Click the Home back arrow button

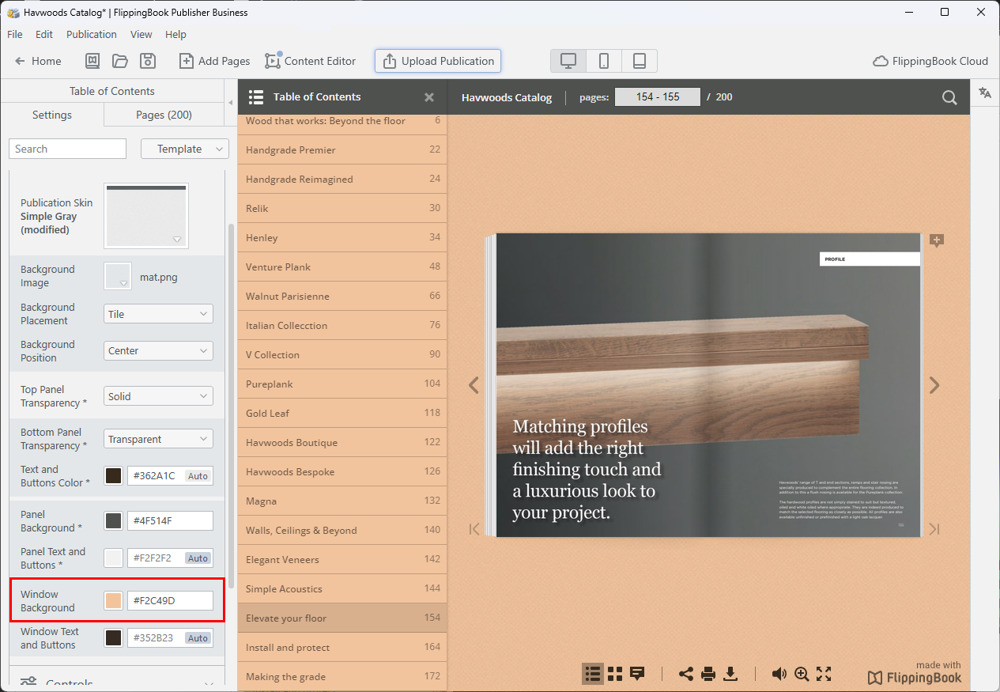(x=38, y=61)
